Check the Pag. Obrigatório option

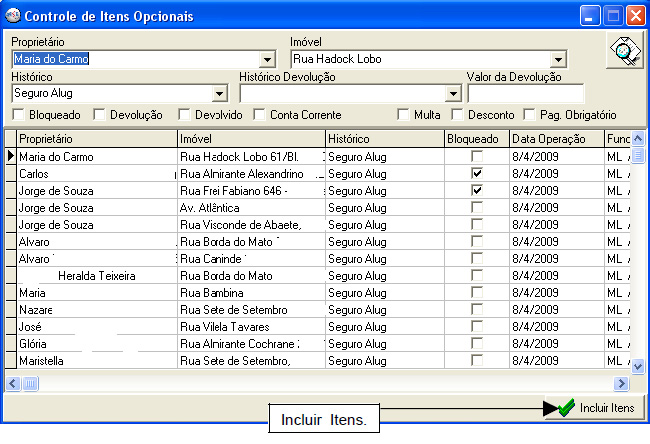pyautogui.click(x=527, y=115)
